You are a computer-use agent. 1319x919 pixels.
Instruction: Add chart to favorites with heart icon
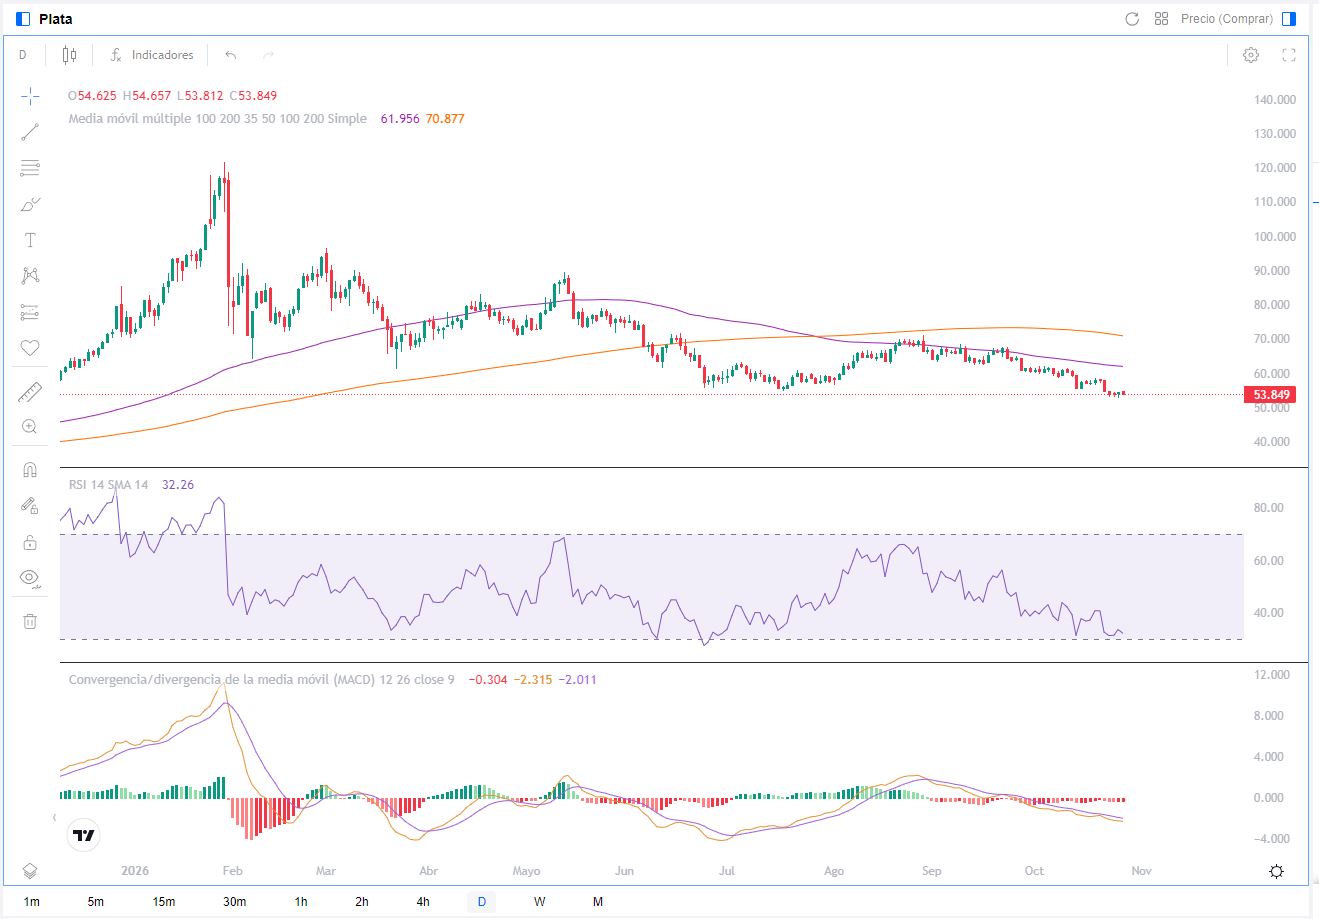coord(30,348)
